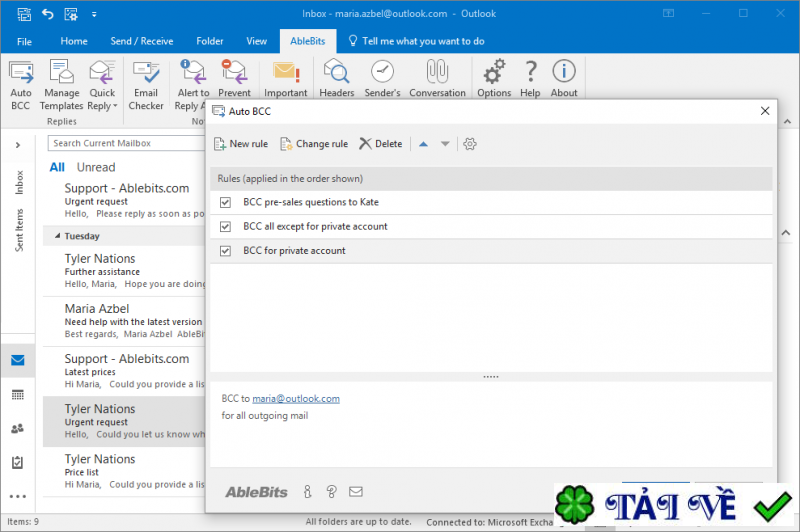The width and height of the screenshot is (800, 532).
Task: Click the undo icon in the title bar
Action: (x=47, y=14)
